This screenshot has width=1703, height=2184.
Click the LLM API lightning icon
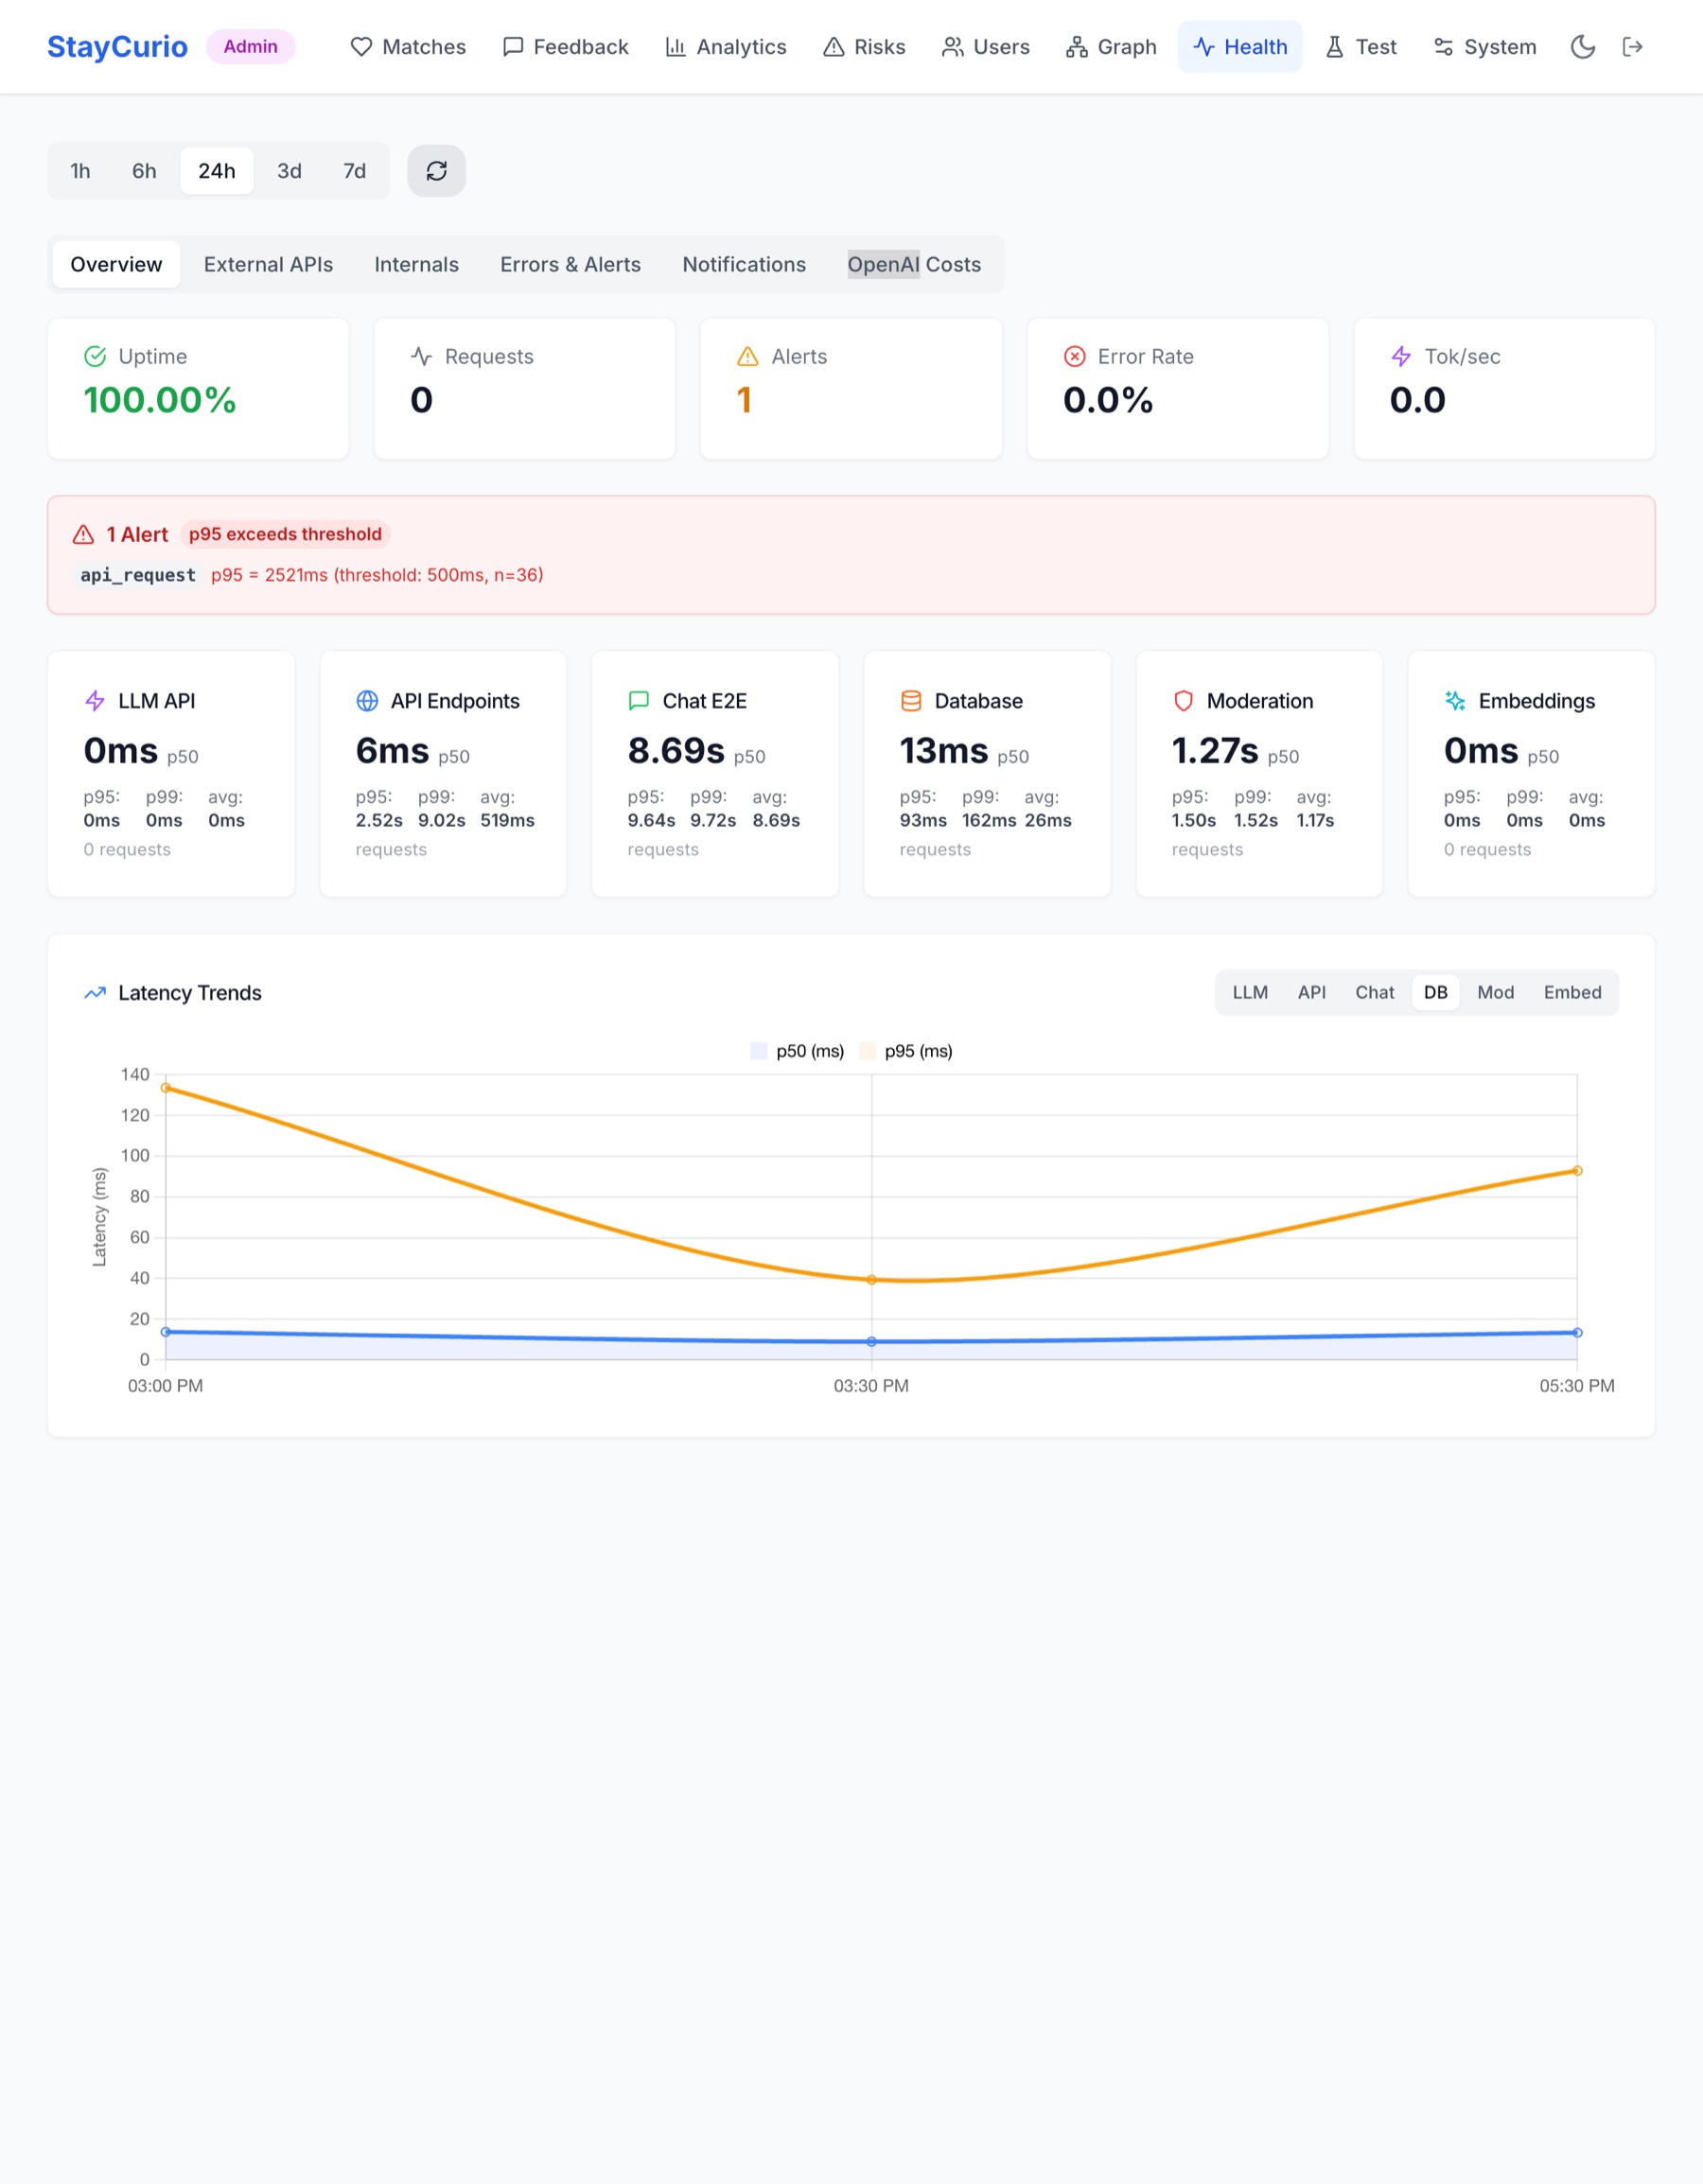(x=95, y=701)
